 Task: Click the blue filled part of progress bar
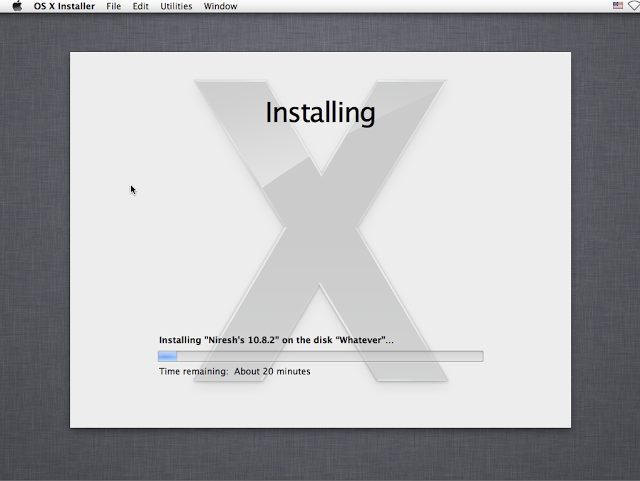click(167, 356)
